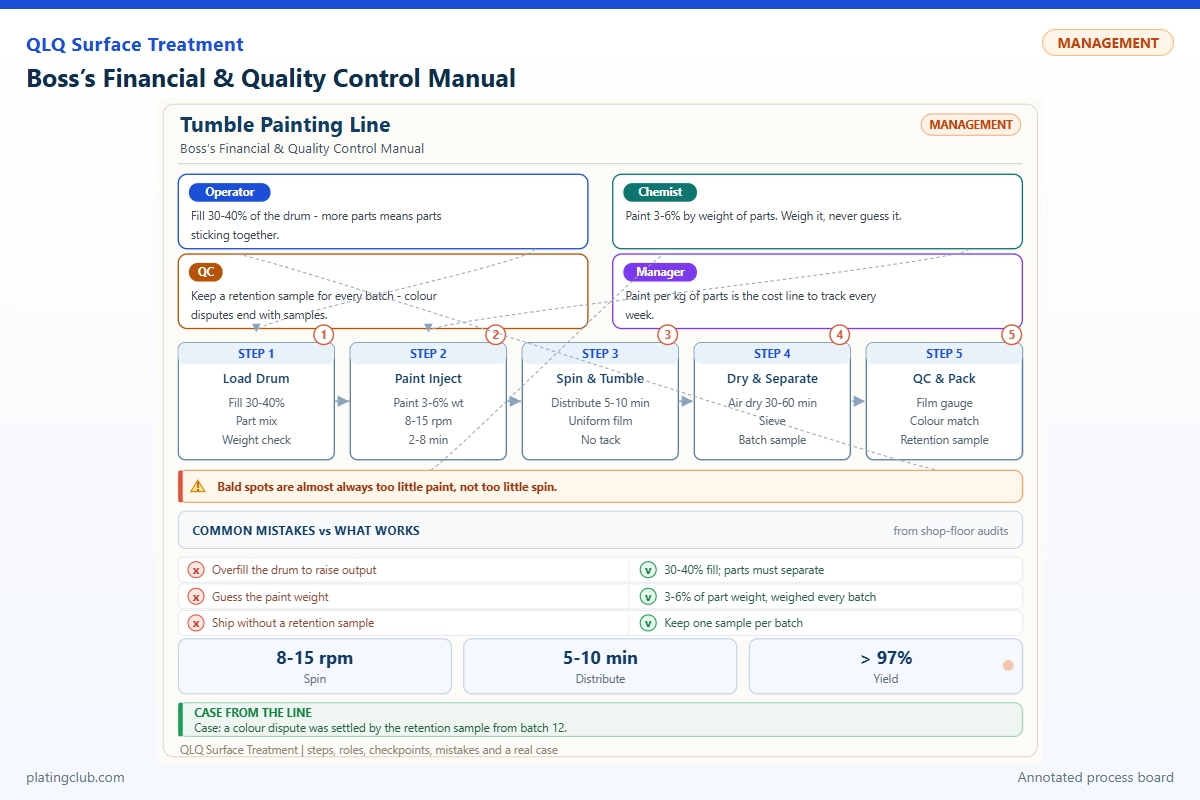Viewport: 1200px width, 800px height.
Task: Click 'Sieve' in the Dry & Separate card
Action: (772, 421)
